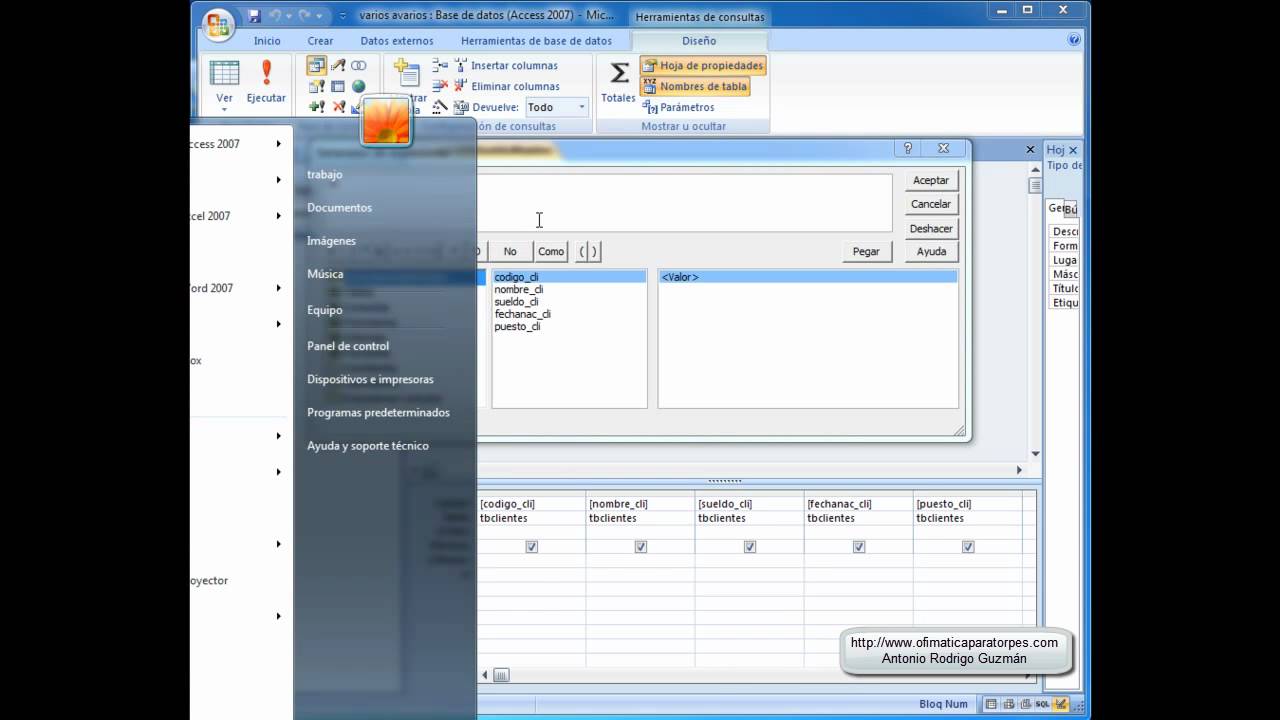The height and width of the screenshot is (720, 1280).
Task: Open Dispositivos e impresoras
Action: click(x=370, y=380)
